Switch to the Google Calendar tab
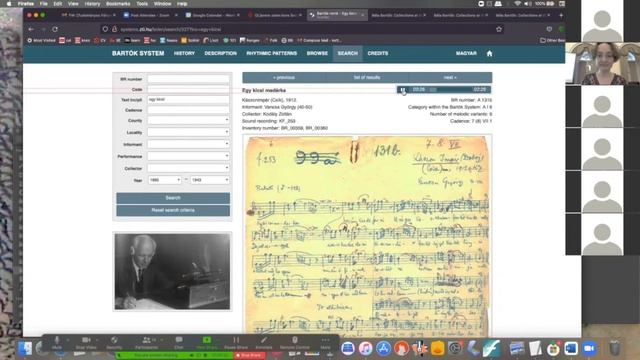This screenshot has width=640, height=360. tap(212, 15)
